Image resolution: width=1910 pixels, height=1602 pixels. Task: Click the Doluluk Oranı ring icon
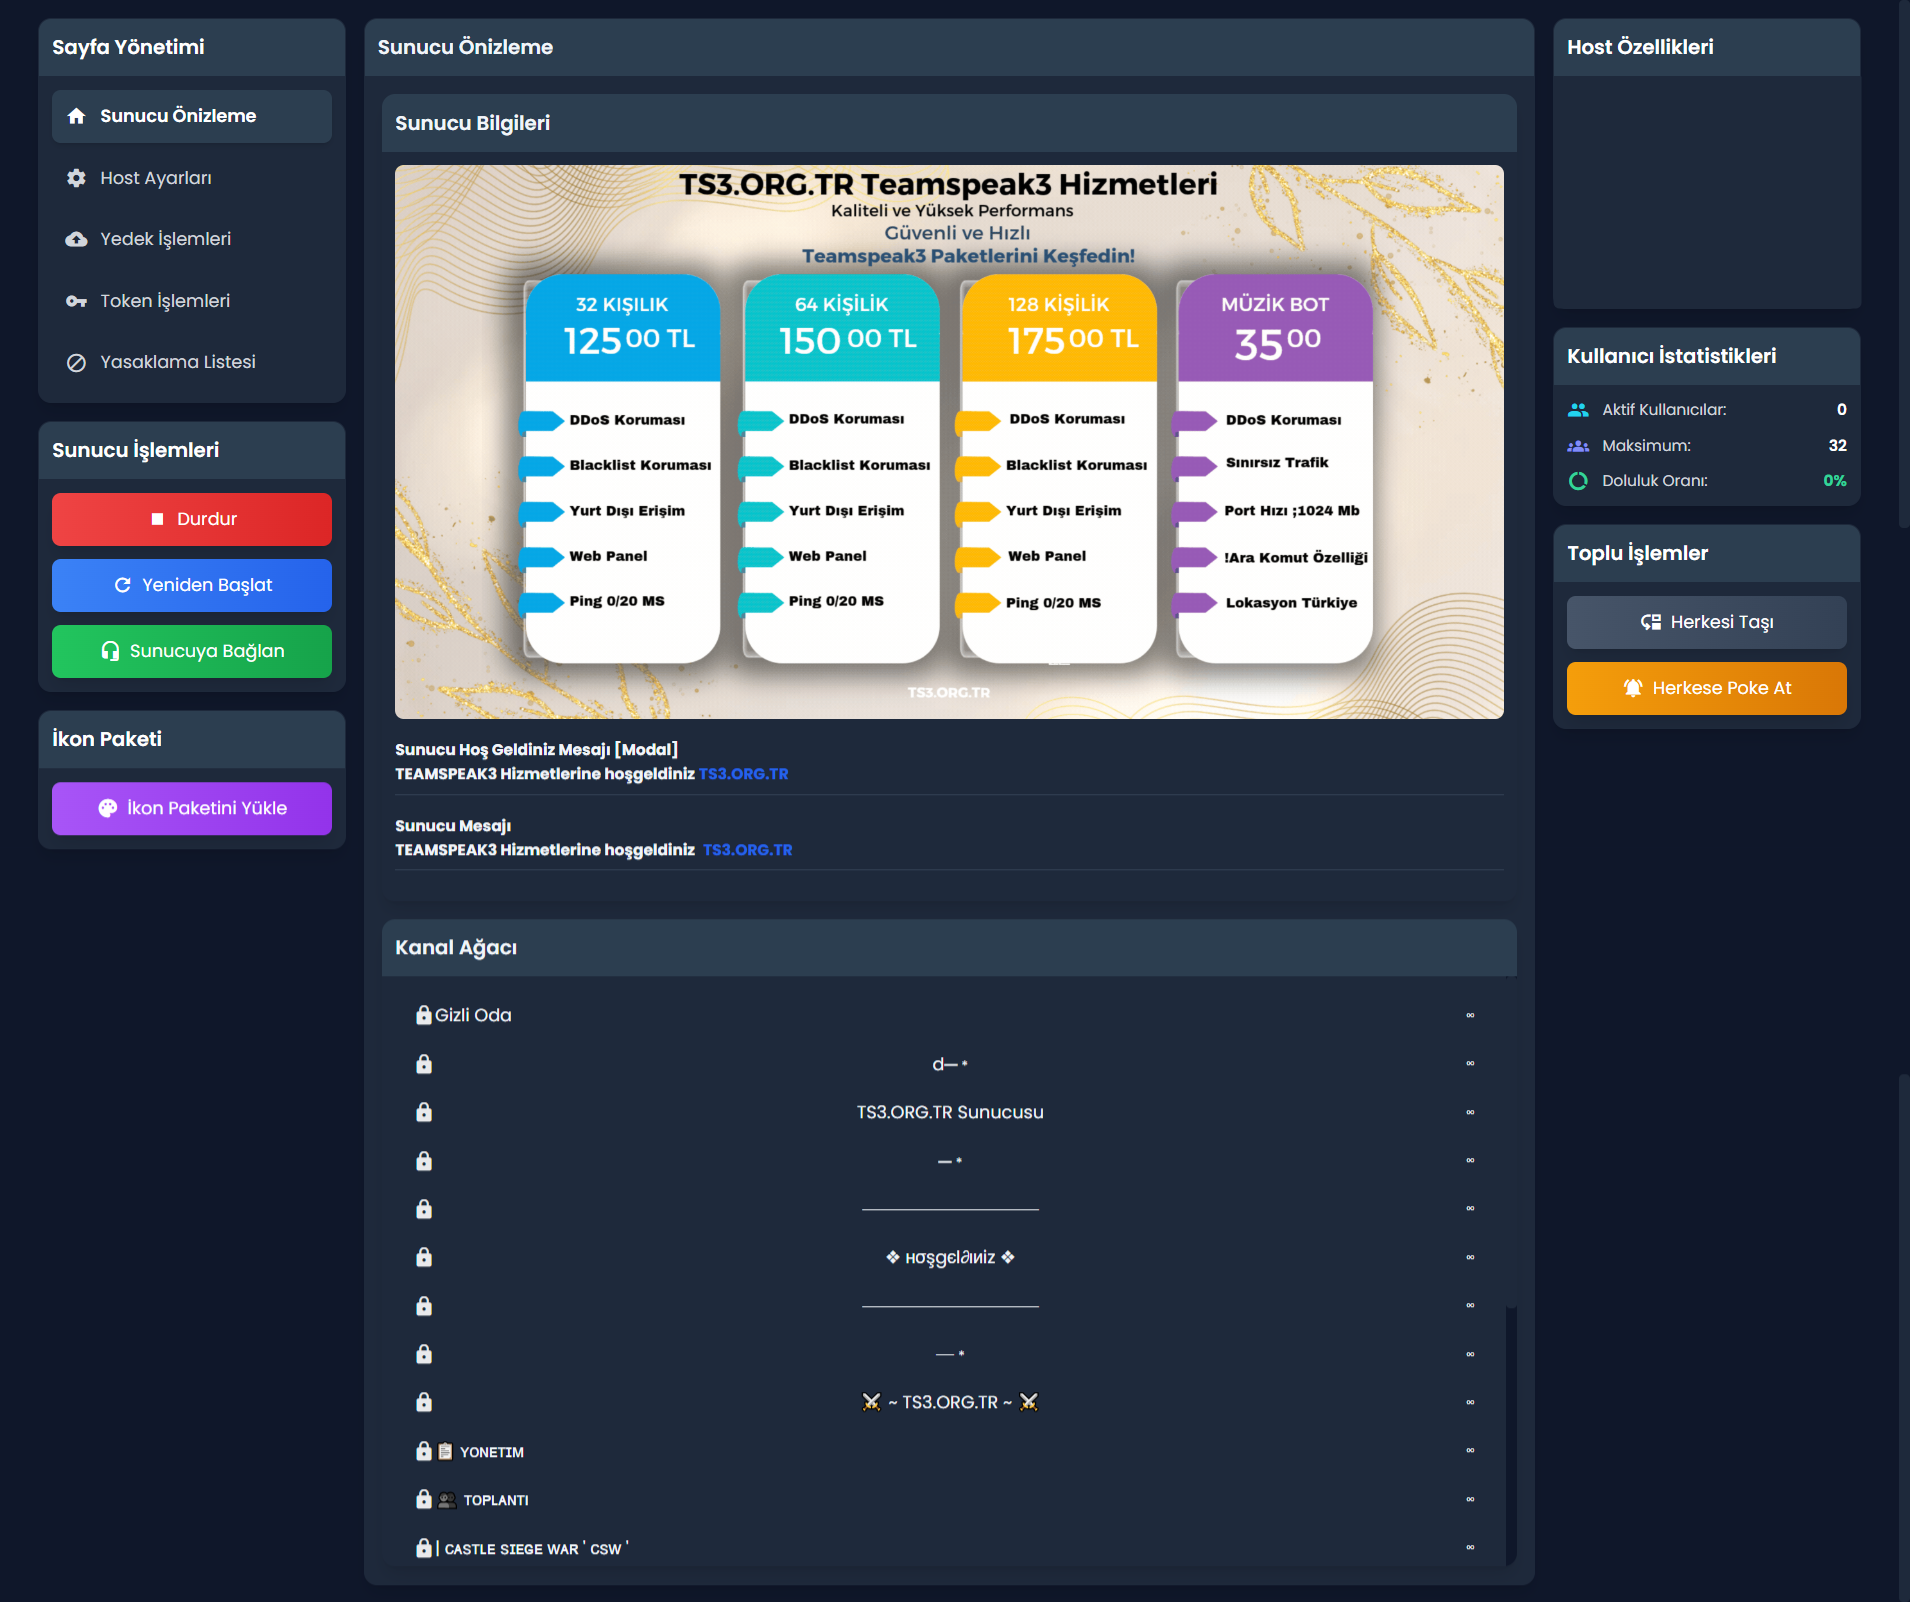pyautogui.click(x=1578, y=481)
